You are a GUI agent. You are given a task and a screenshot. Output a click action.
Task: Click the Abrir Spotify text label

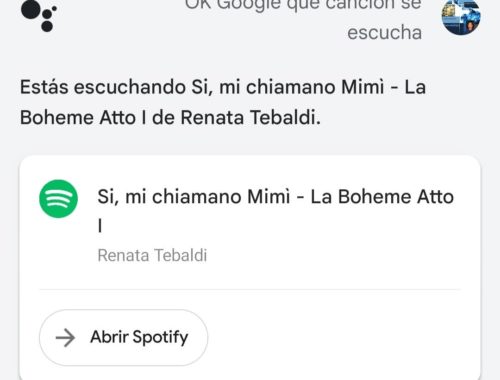click(x=139, y=337)
